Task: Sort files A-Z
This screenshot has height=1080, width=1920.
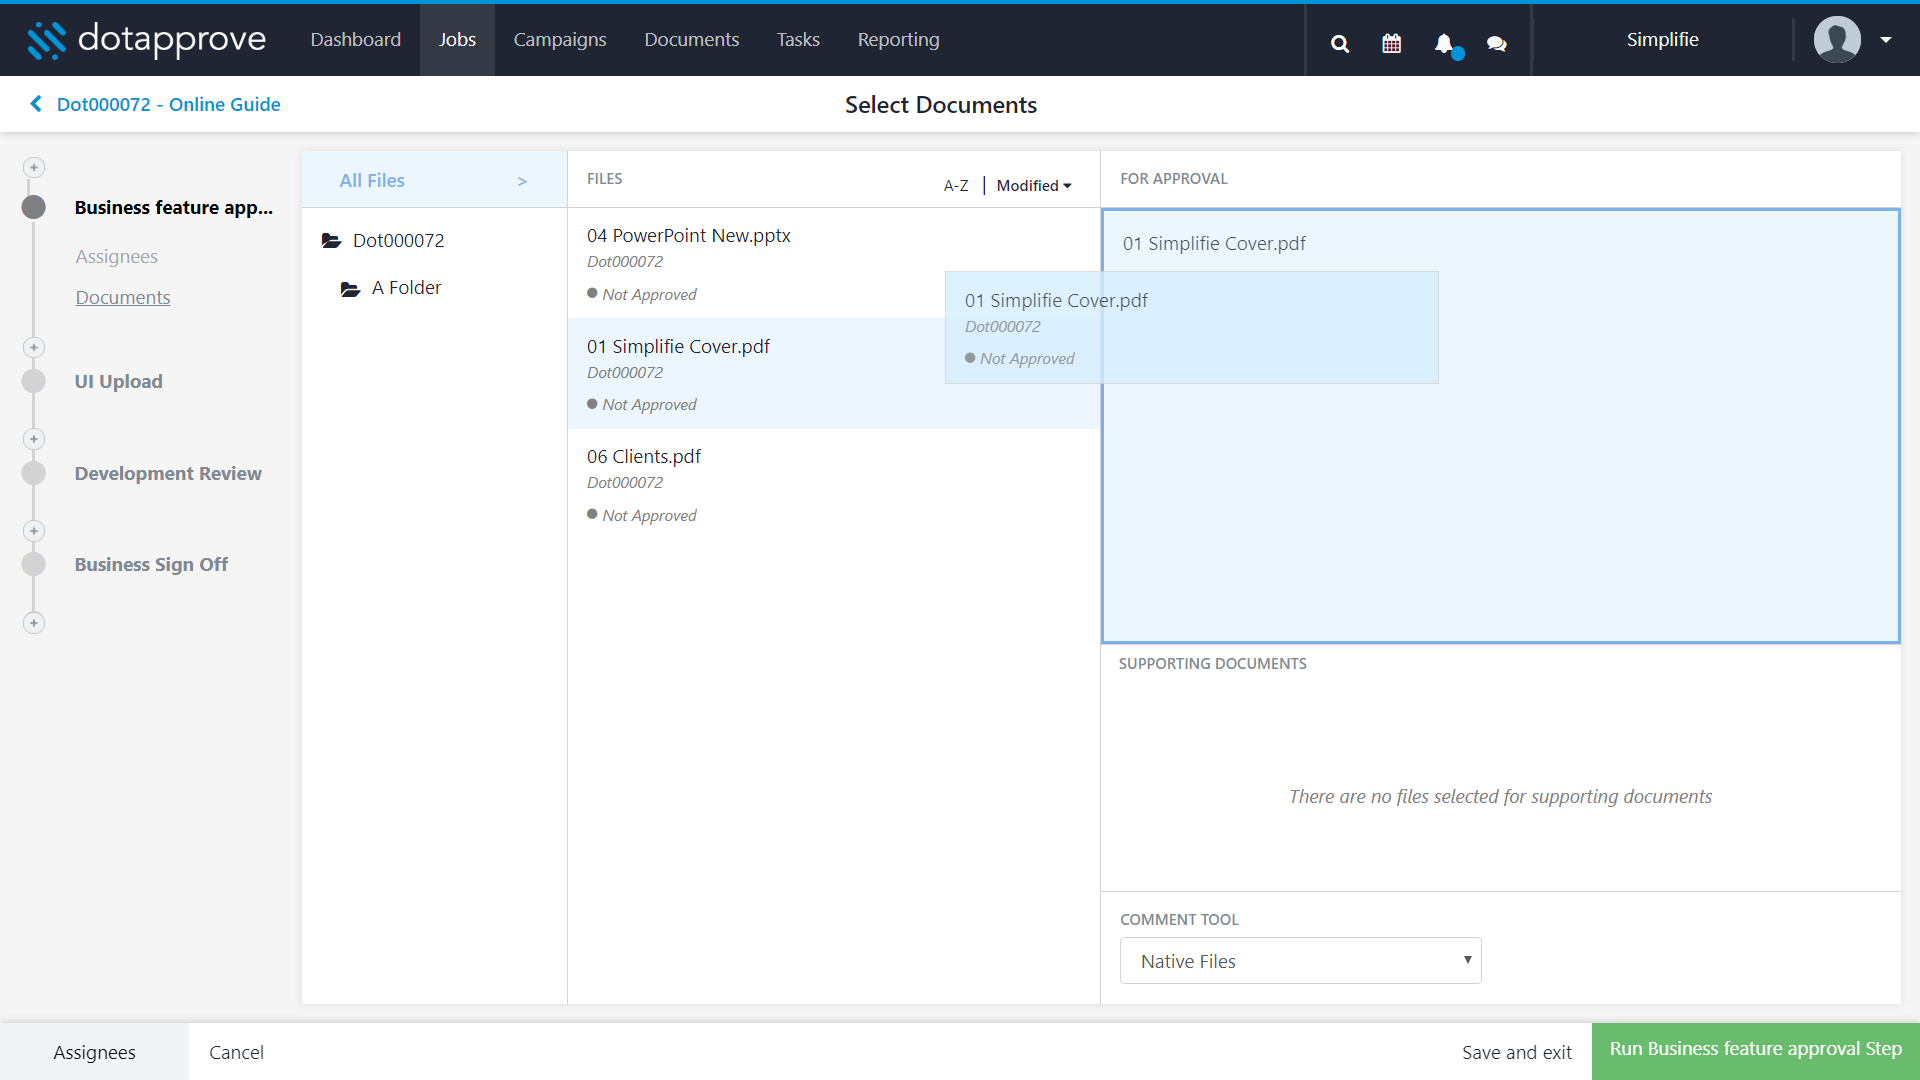Action: [x=956, y=186]
